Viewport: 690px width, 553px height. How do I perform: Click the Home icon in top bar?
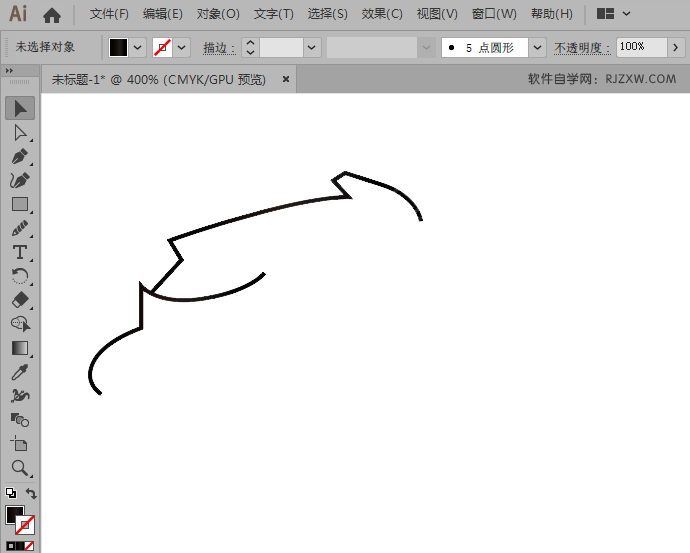tap(52, 15)
